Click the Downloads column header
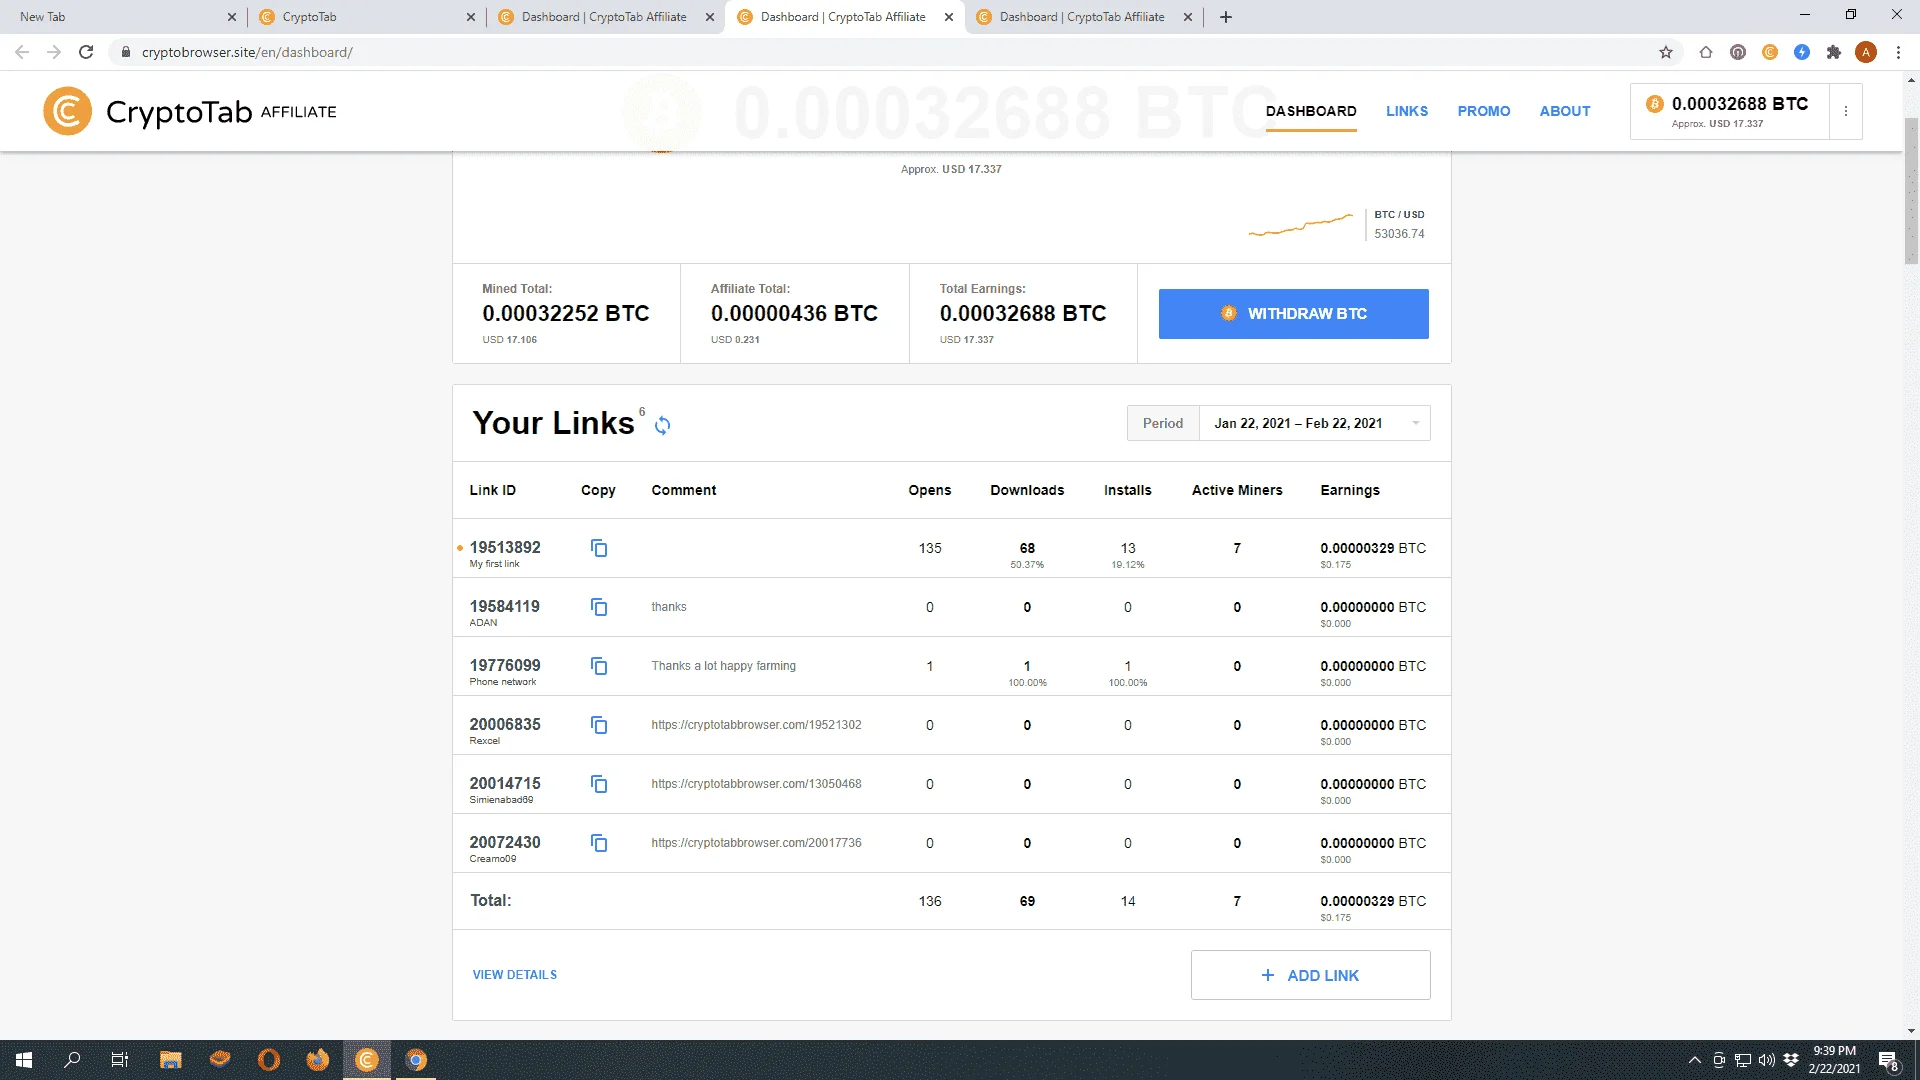The image size is (1920, 1080). (x=1027, y=490)
